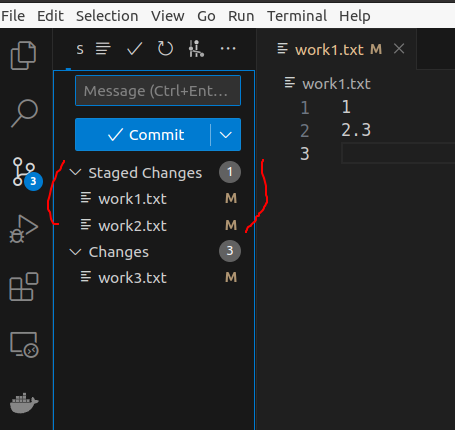455x430 pixels.
Task: Click the checkmark commit icon in toolbar
Action: [x=135, y=49]
